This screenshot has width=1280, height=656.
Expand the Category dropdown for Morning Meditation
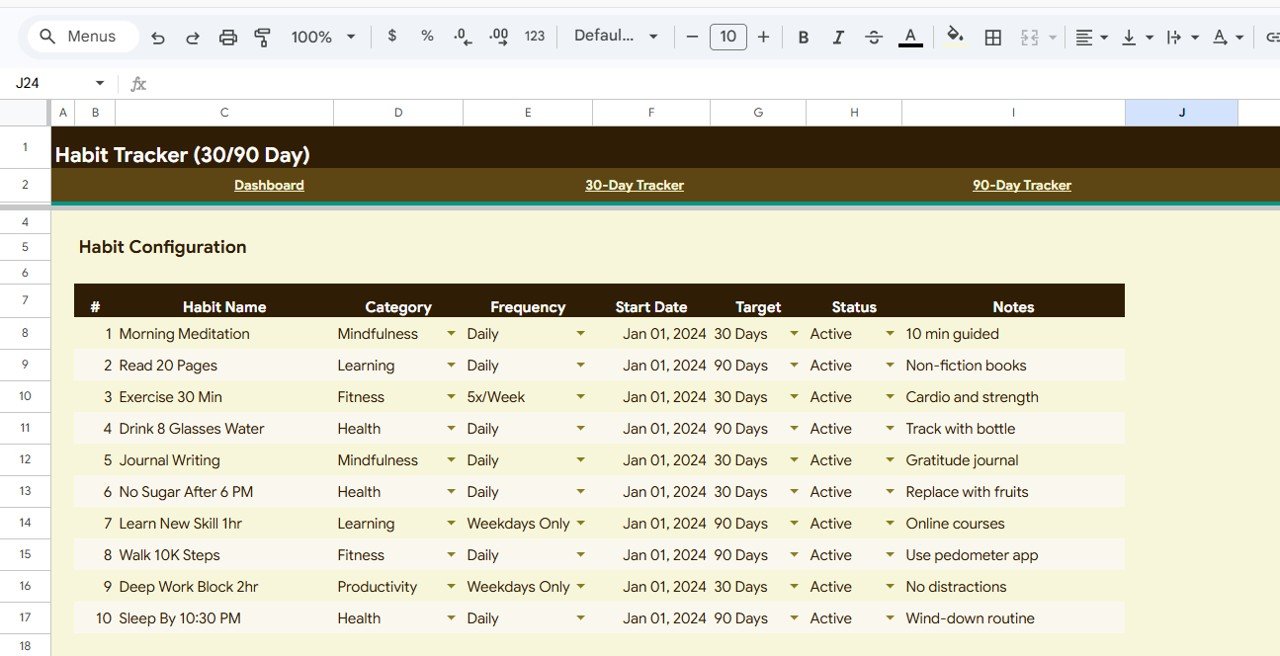451,334
